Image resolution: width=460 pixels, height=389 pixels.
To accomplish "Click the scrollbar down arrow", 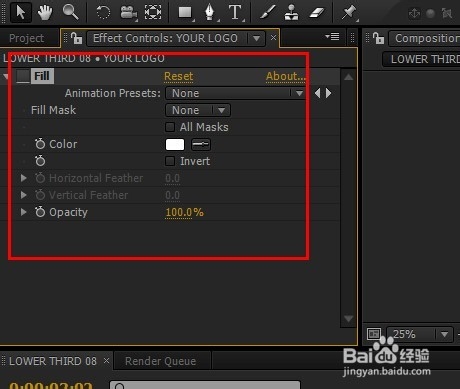I will (x=348, y=319).
